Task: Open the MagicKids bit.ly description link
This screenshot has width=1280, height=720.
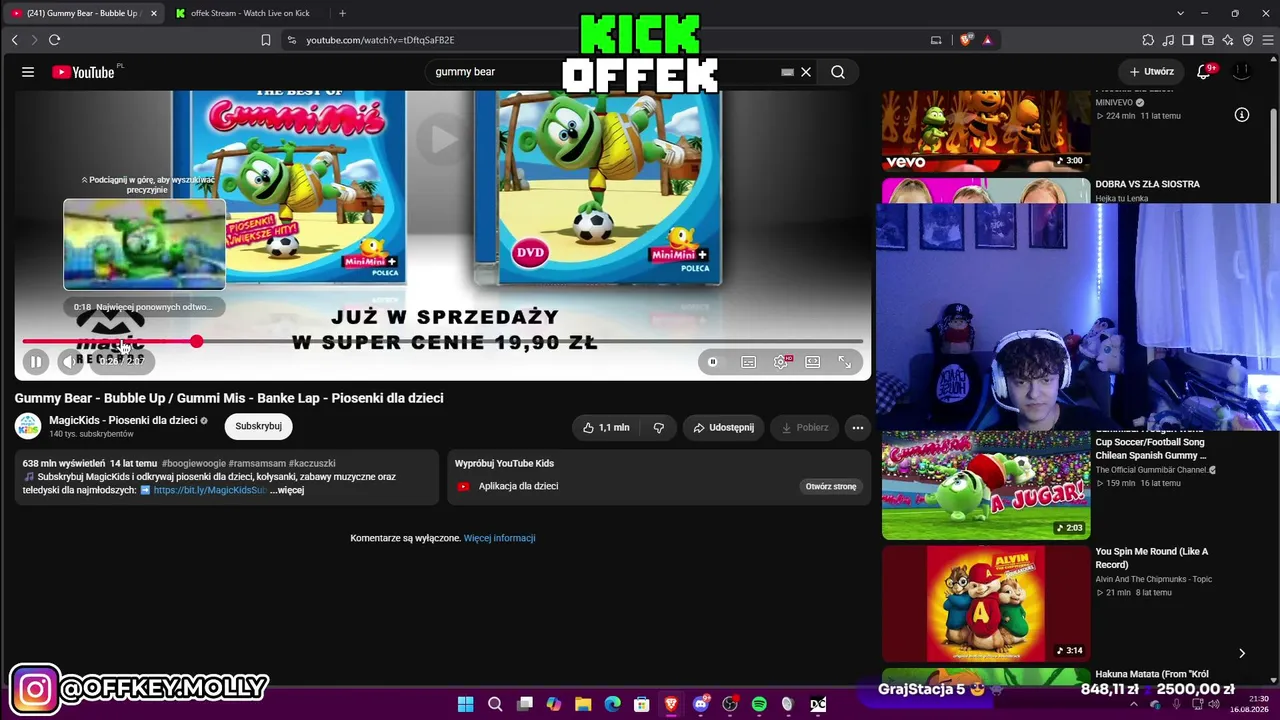Action: [210, 490]
